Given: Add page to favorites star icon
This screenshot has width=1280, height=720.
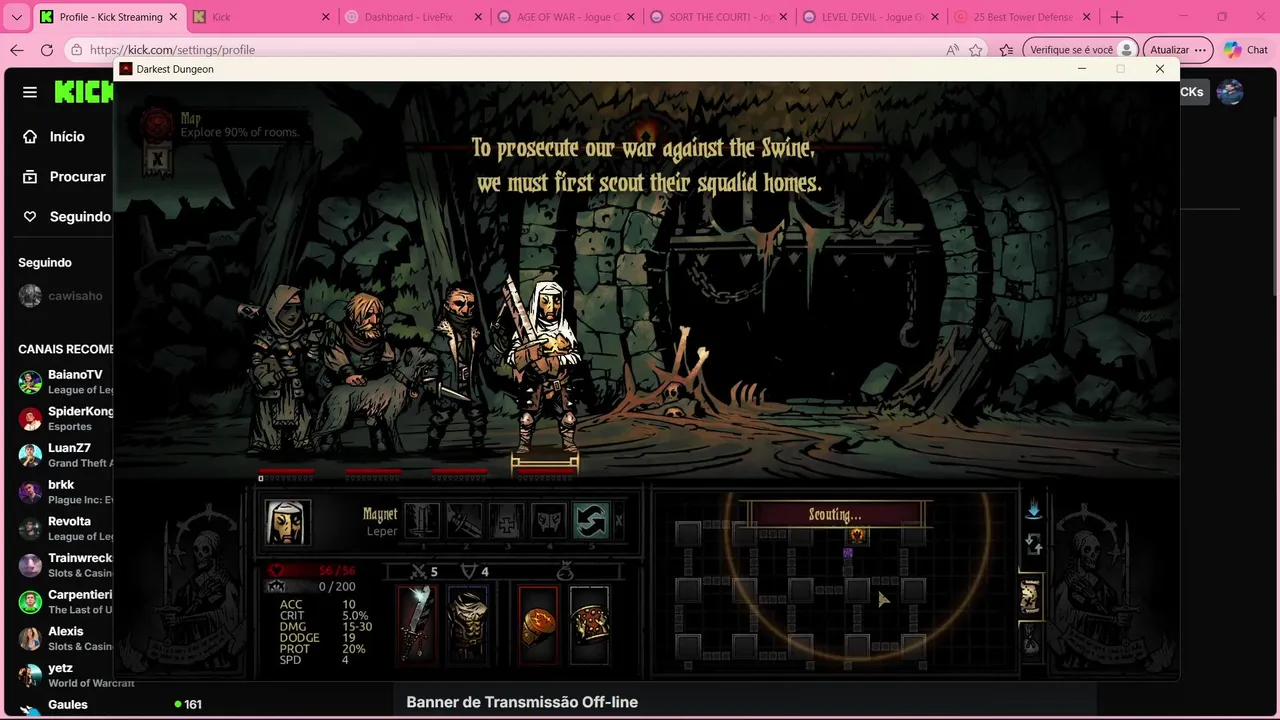Looking at the screenshot, I should coord(976,50).
